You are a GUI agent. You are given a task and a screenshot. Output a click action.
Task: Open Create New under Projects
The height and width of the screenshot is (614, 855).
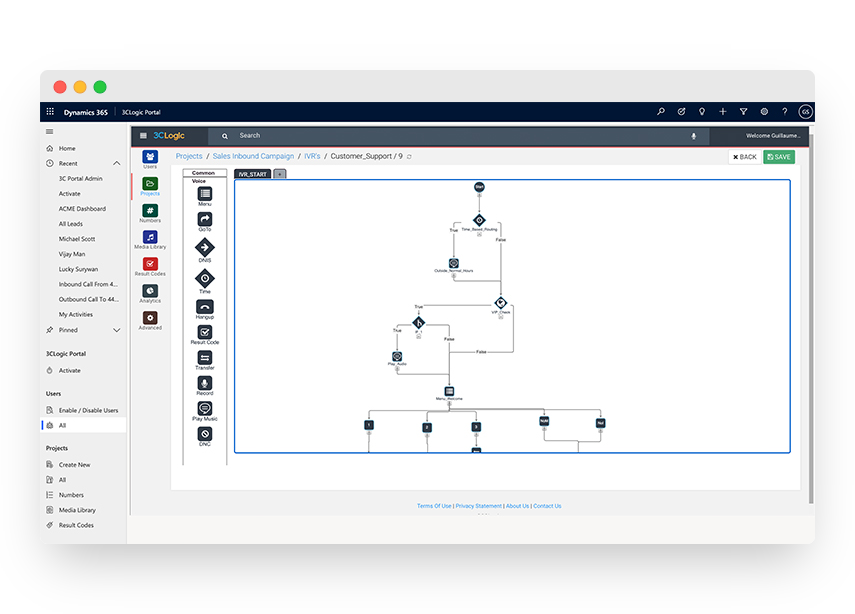75,465
